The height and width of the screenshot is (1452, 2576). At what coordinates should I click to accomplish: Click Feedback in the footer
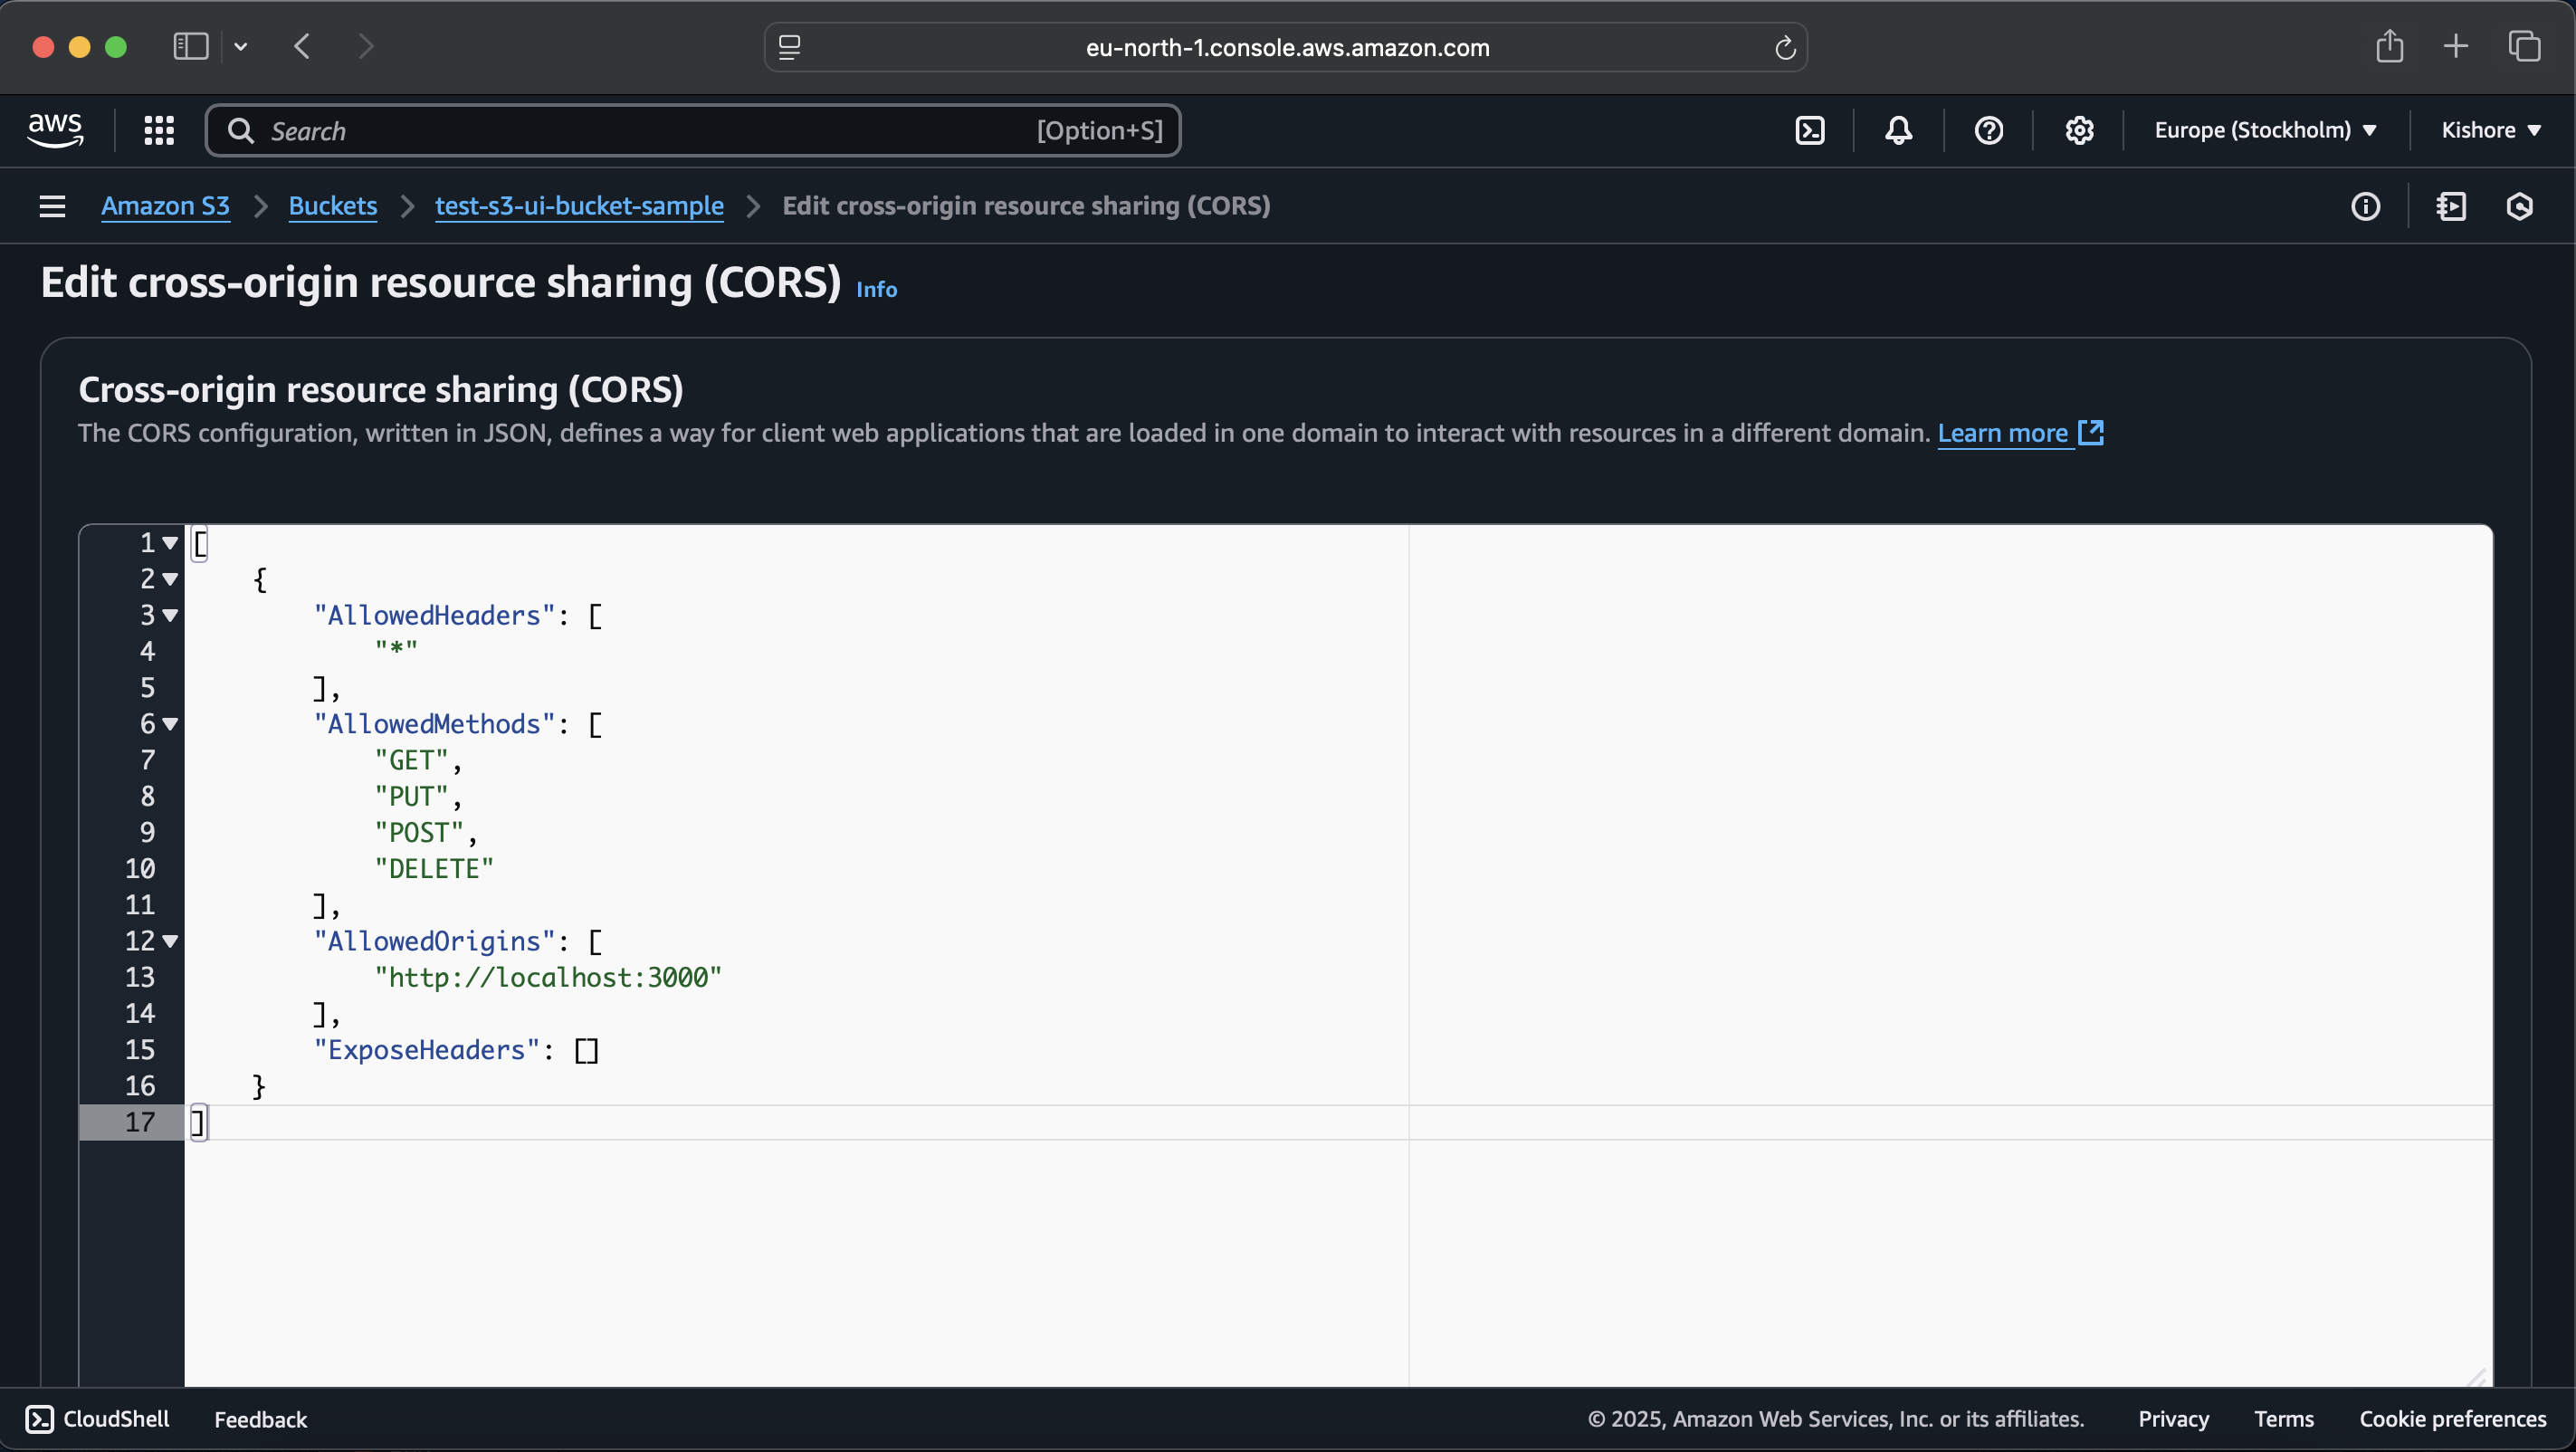click(x=260, y=1419)
